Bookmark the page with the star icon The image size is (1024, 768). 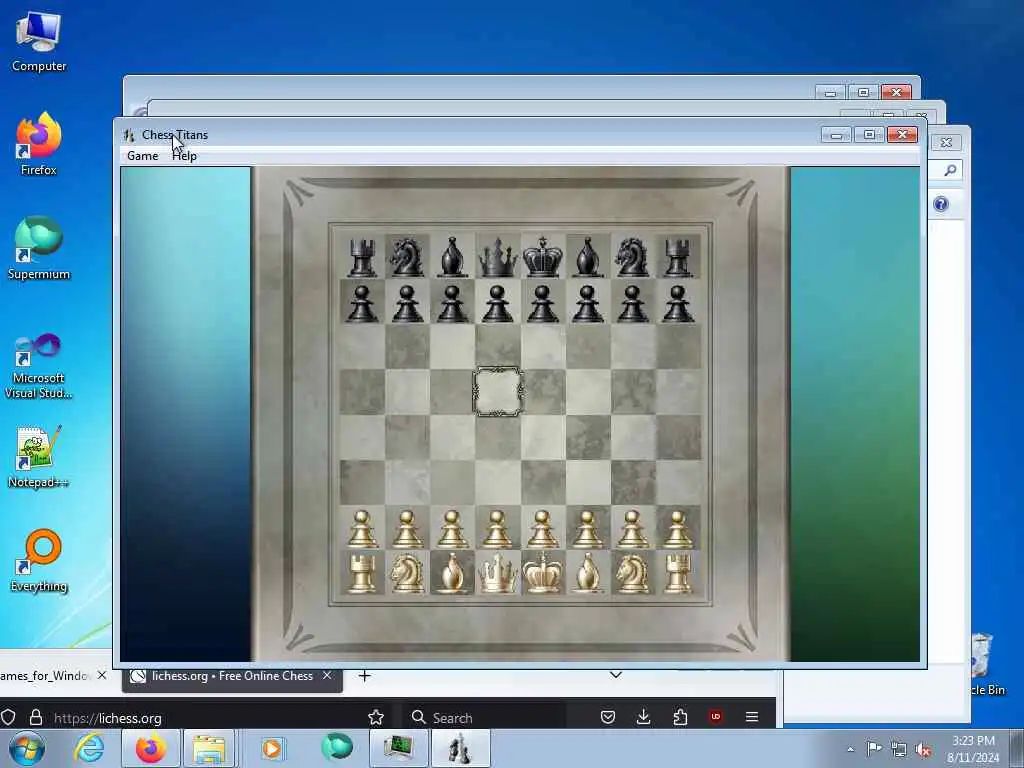coord(376,718)
